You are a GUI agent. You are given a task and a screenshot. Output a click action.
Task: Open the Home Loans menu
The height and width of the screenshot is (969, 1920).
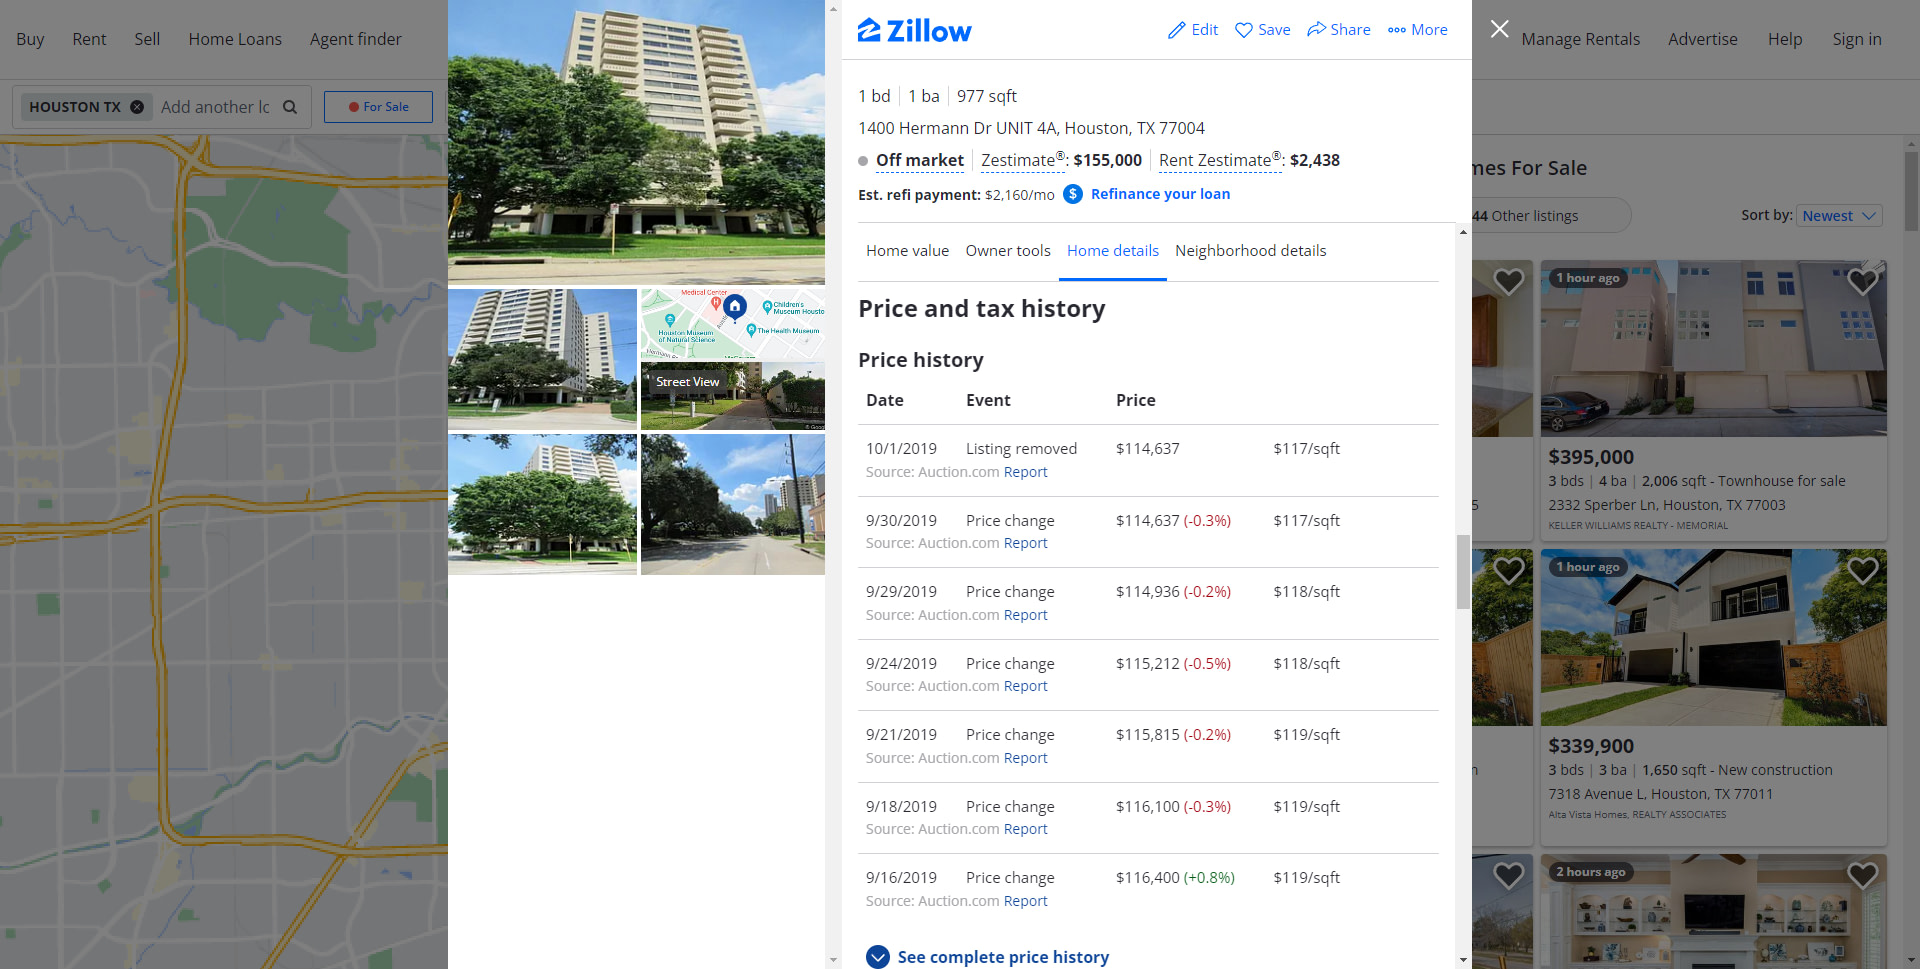point(235,39)
